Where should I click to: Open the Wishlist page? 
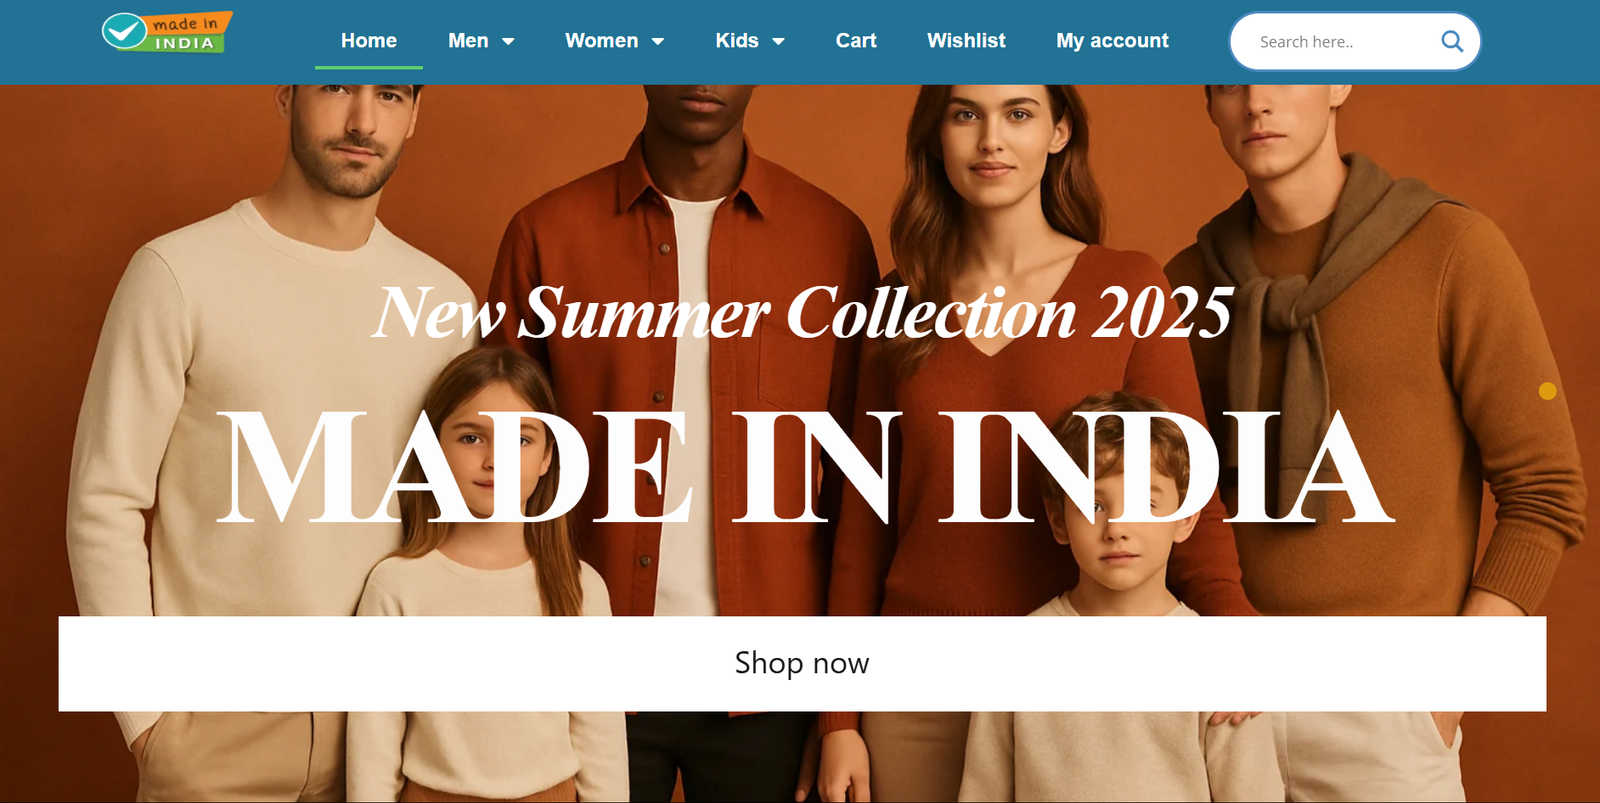pos(966,41)
